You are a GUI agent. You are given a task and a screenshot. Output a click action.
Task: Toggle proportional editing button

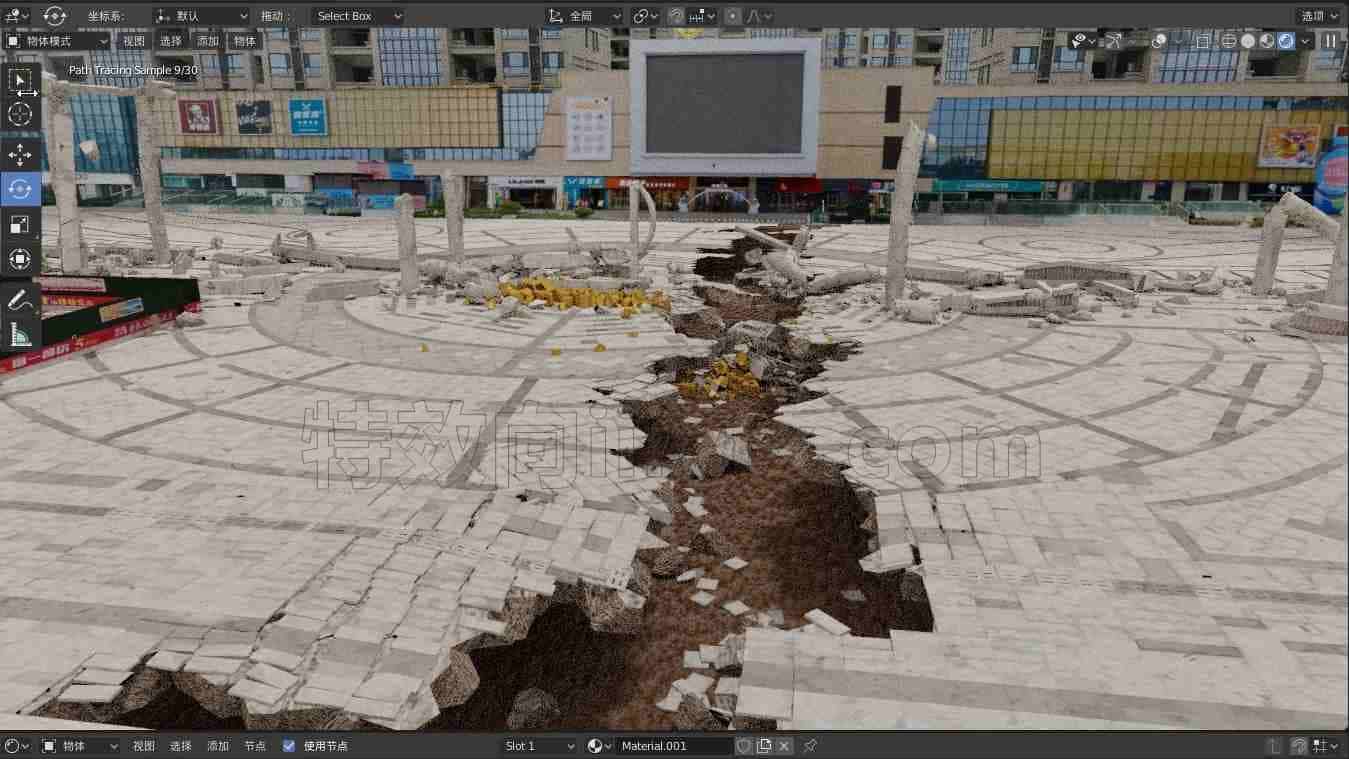pos(733,16)
